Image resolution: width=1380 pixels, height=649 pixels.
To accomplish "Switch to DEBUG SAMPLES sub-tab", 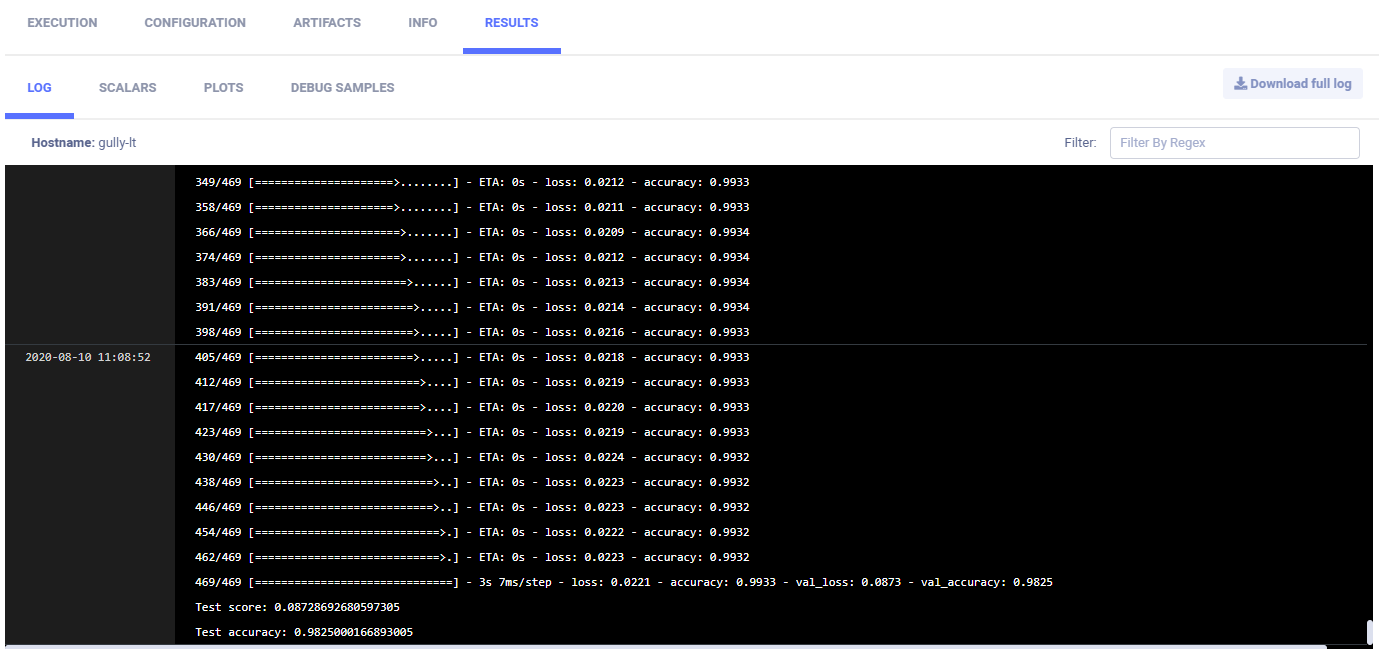I will pos(342,88).
